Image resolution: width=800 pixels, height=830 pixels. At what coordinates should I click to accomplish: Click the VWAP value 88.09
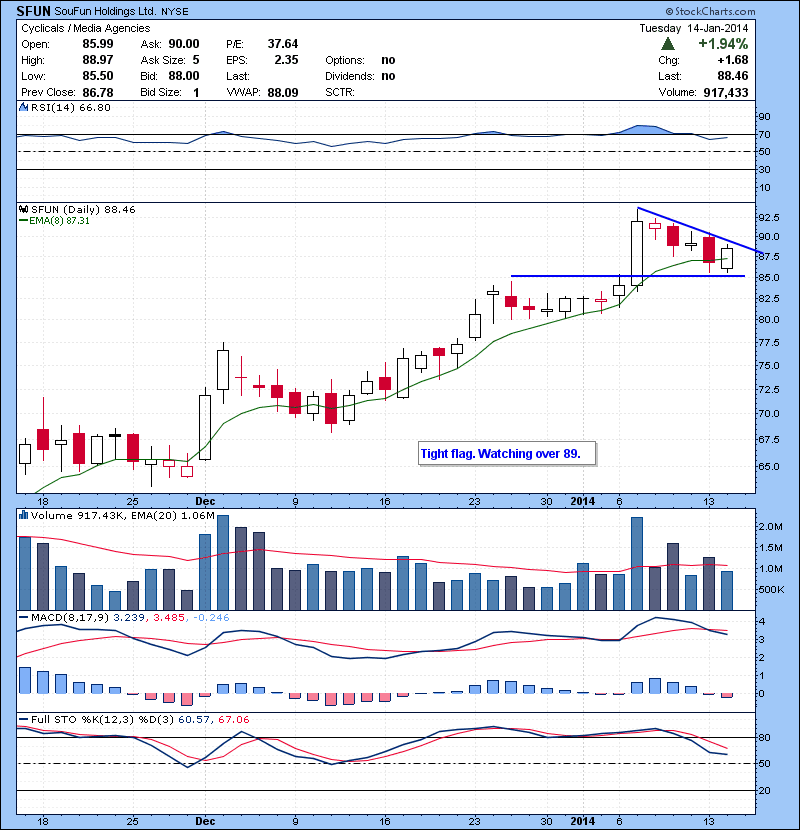point(283,93)
